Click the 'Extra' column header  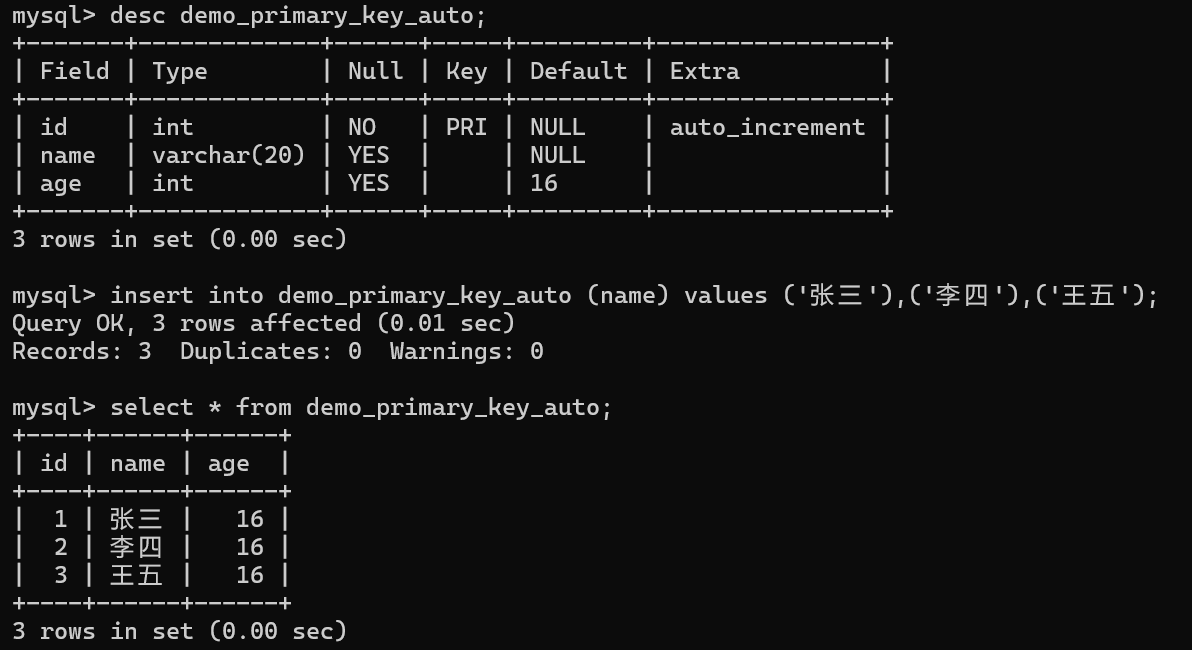tap(704, 71)
